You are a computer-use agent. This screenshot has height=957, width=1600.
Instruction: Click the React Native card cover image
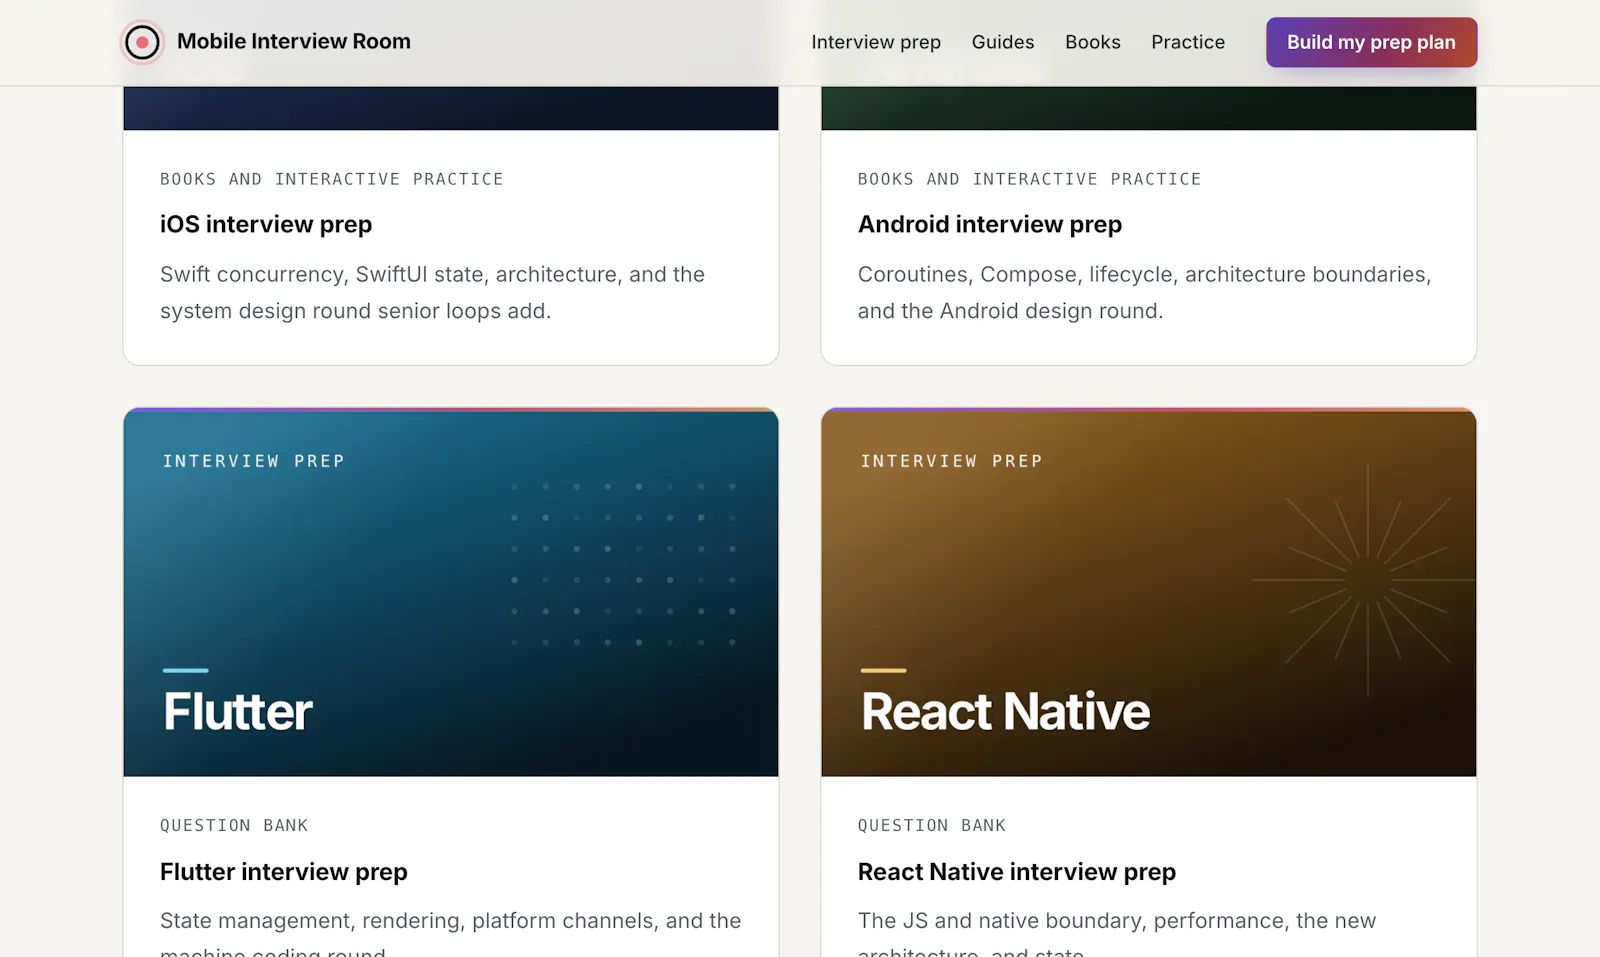(1149, 592)
